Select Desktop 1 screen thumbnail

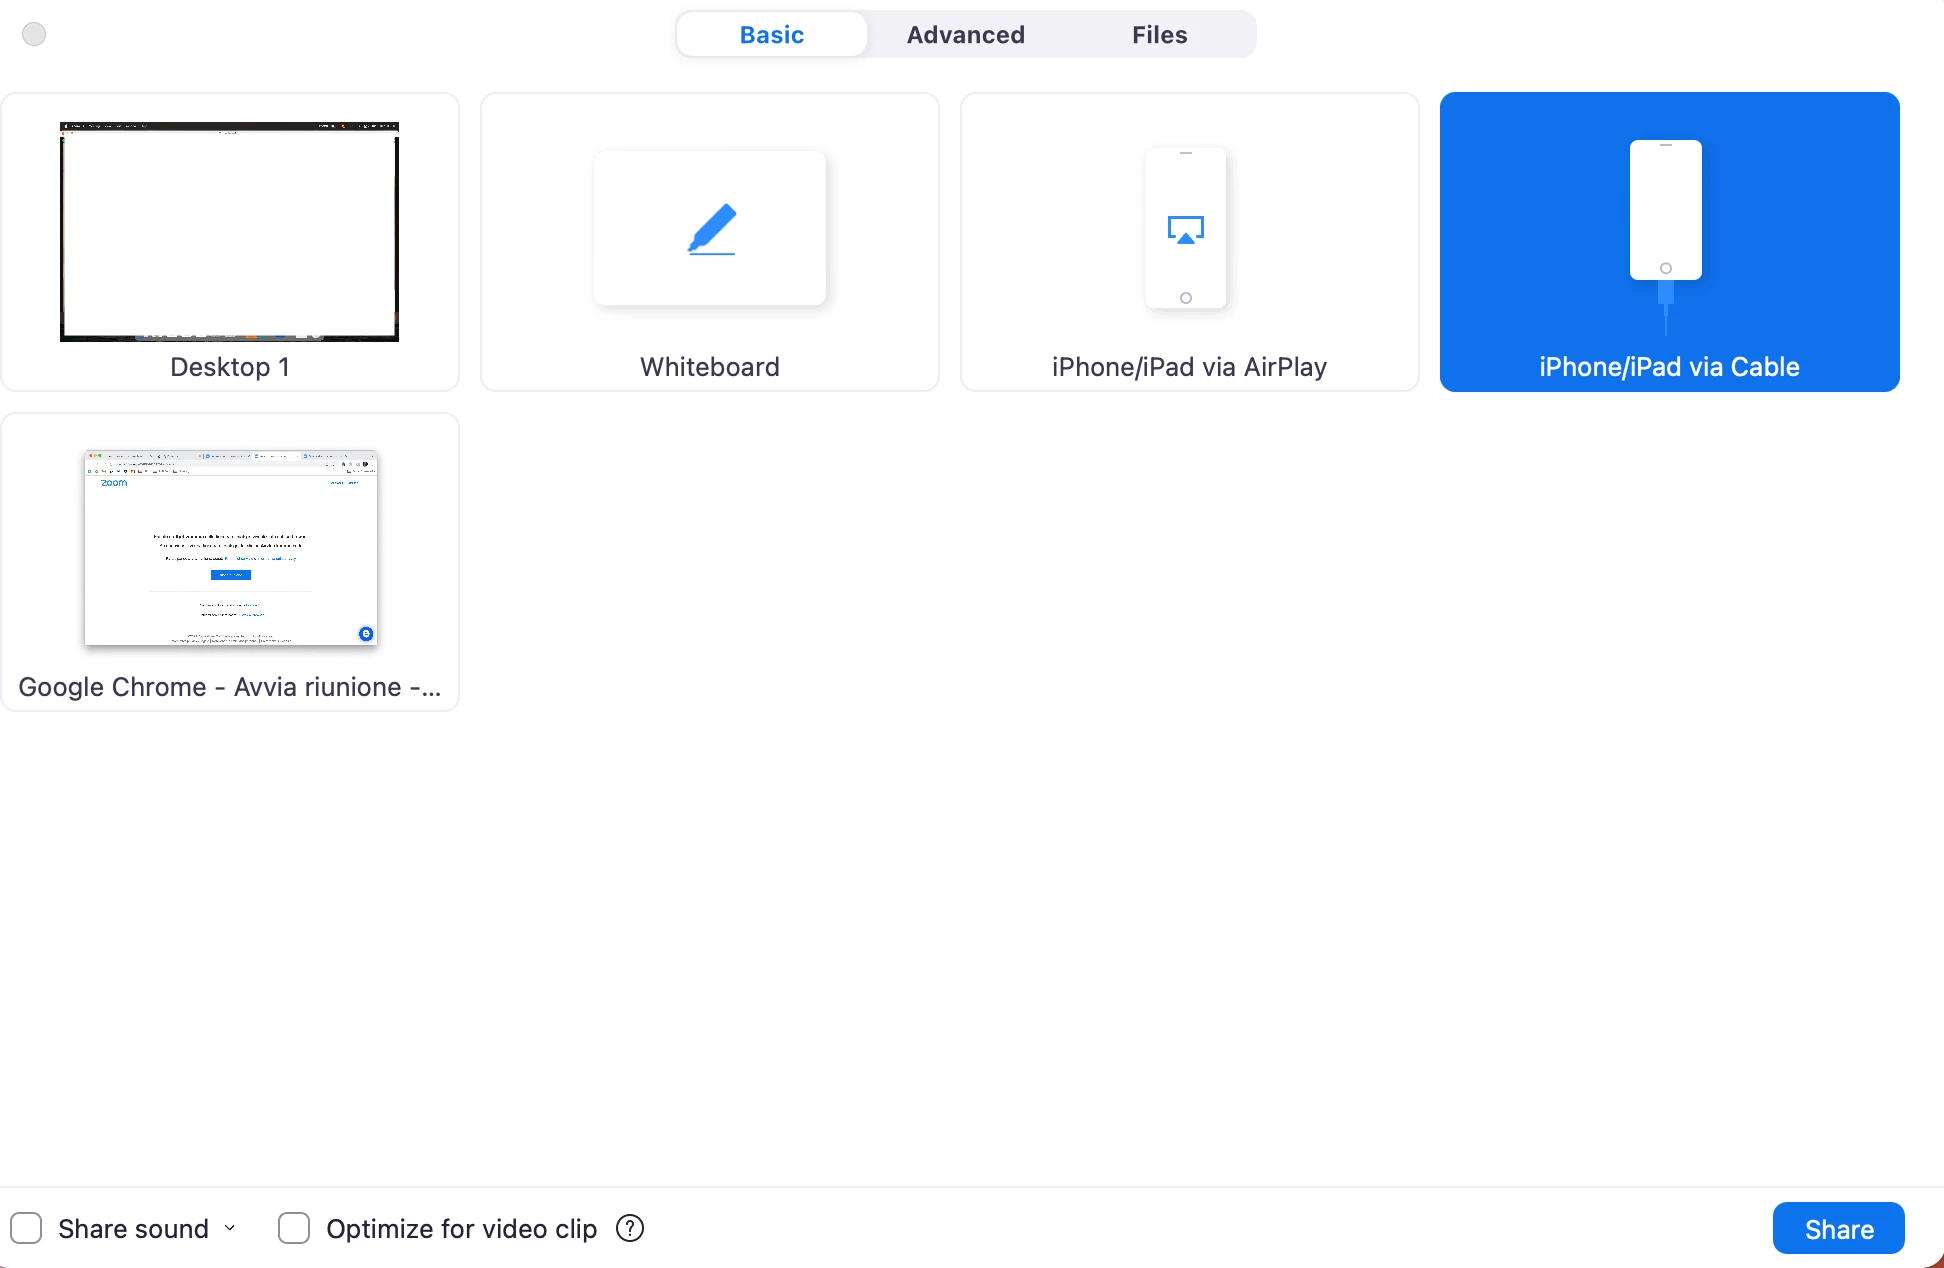(230, 232)
